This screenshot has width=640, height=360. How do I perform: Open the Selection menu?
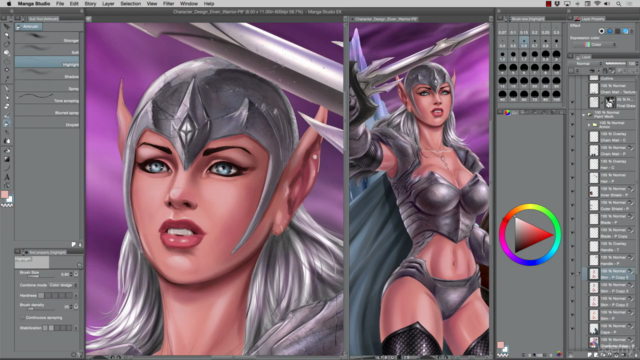(131, 4)
